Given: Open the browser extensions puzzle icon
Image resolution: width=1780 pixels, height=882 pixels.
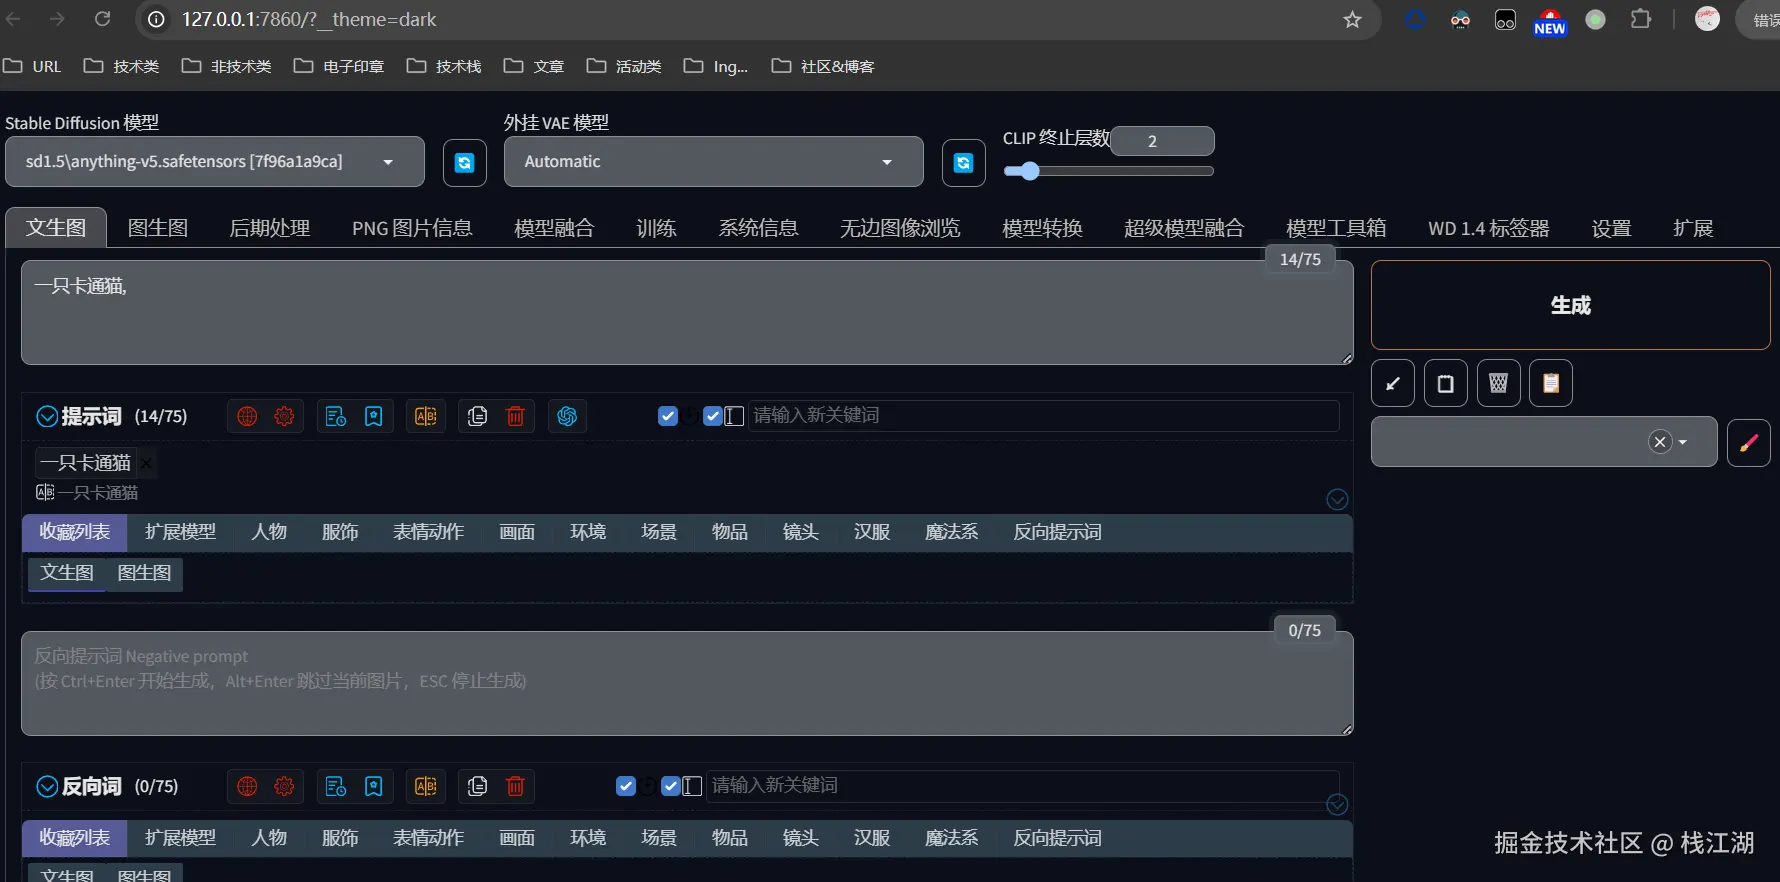Looking at the screenshot, I should tap(1640, 19).
